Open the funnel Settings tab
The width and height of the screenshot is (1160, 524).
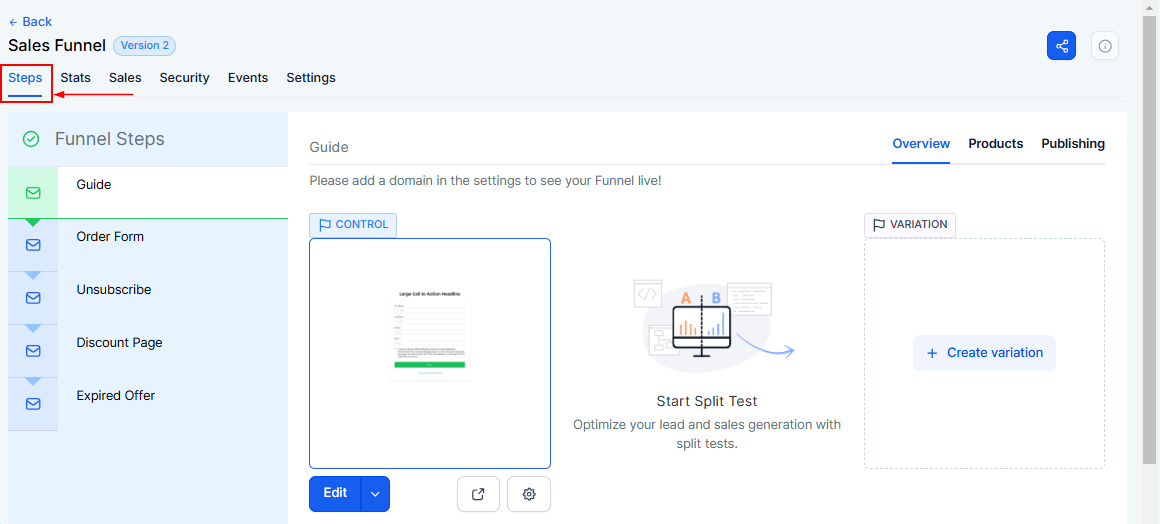click(x=311, y=78)
